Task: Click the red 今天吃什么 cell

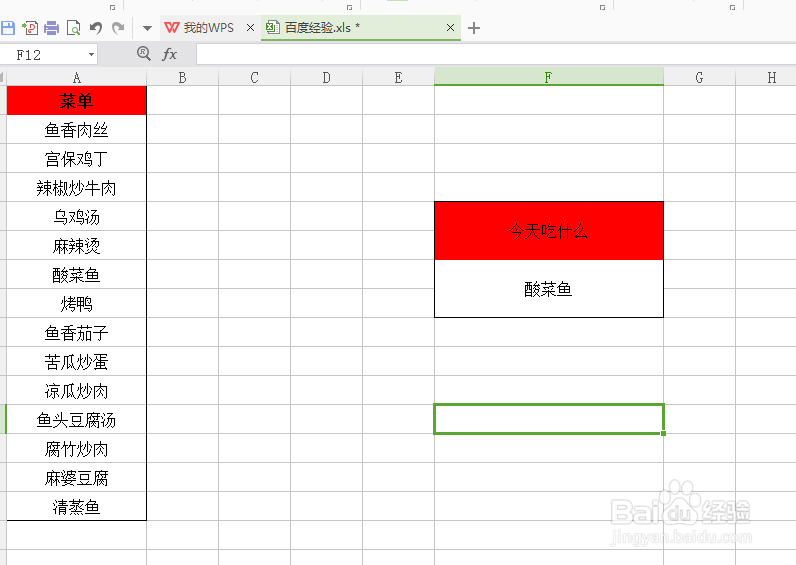Action: [x=549, y=231]
